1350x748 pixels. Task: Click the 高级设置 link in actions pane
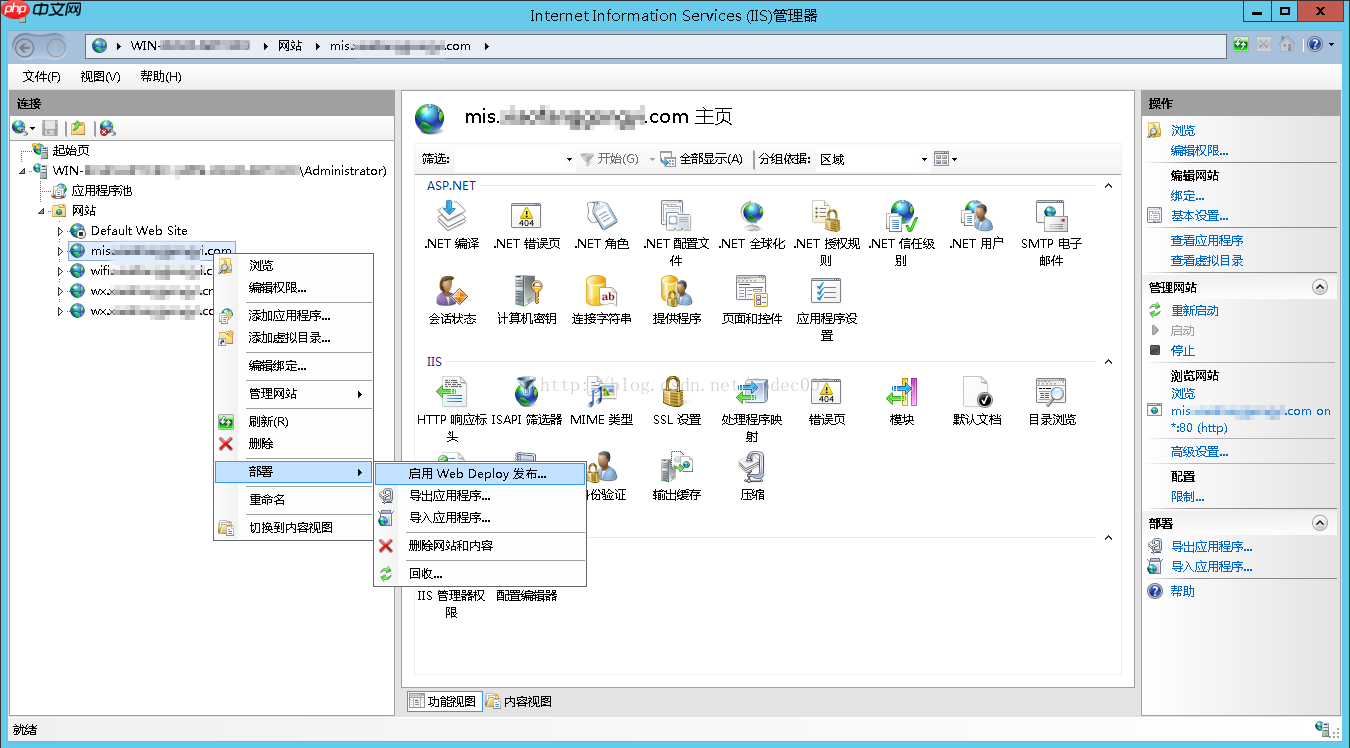pyautogui.click(x=1199, y=452)
